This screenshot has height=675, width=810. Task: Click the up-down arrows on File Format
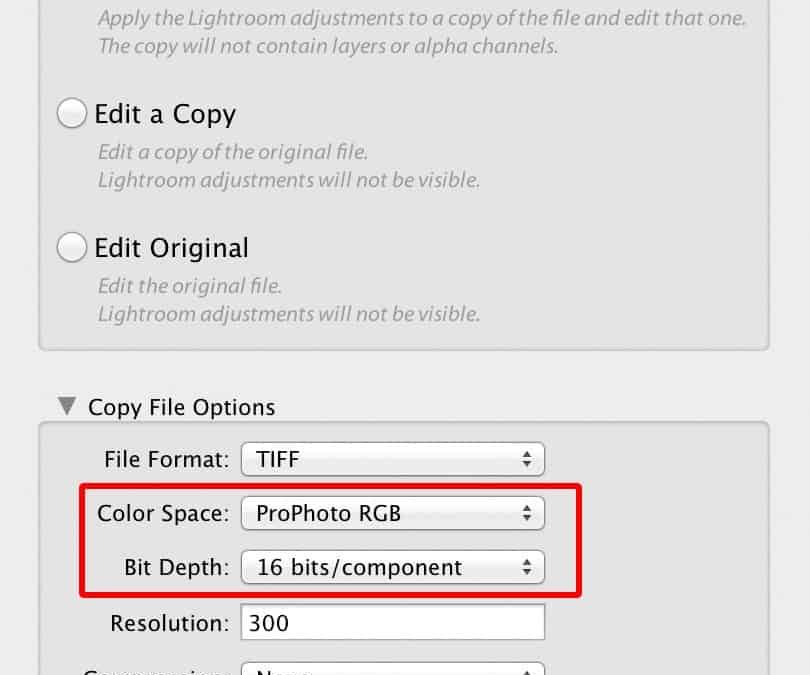click(527, 460)
